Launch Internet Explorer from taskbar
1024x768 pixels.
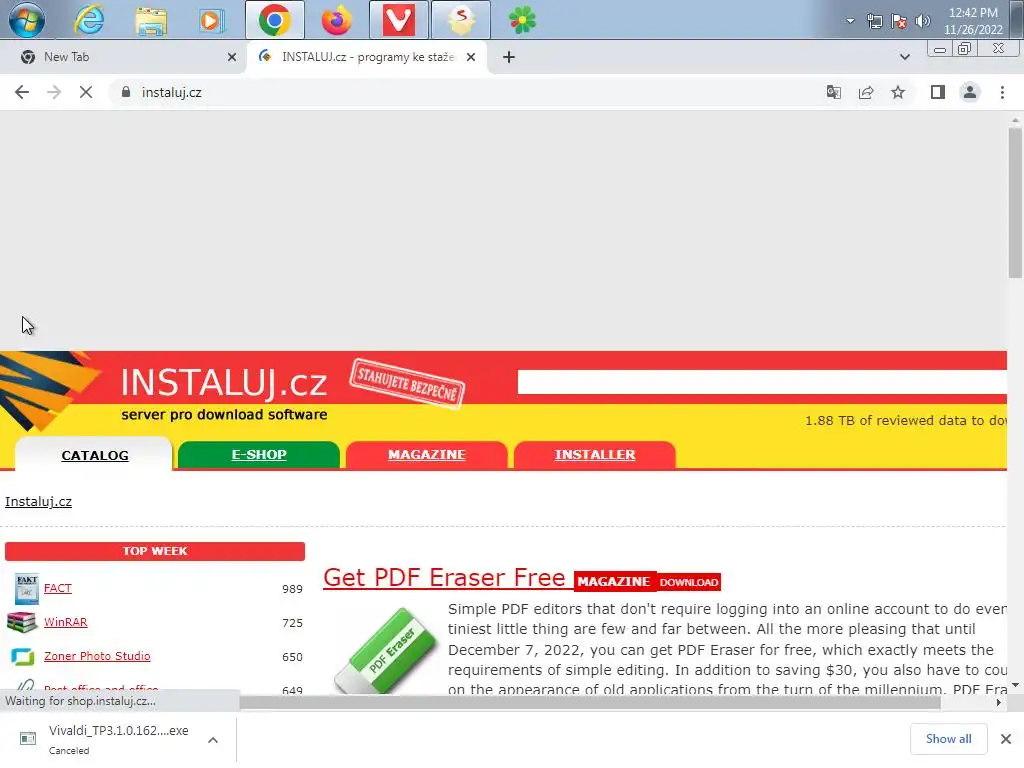[89, 20]
